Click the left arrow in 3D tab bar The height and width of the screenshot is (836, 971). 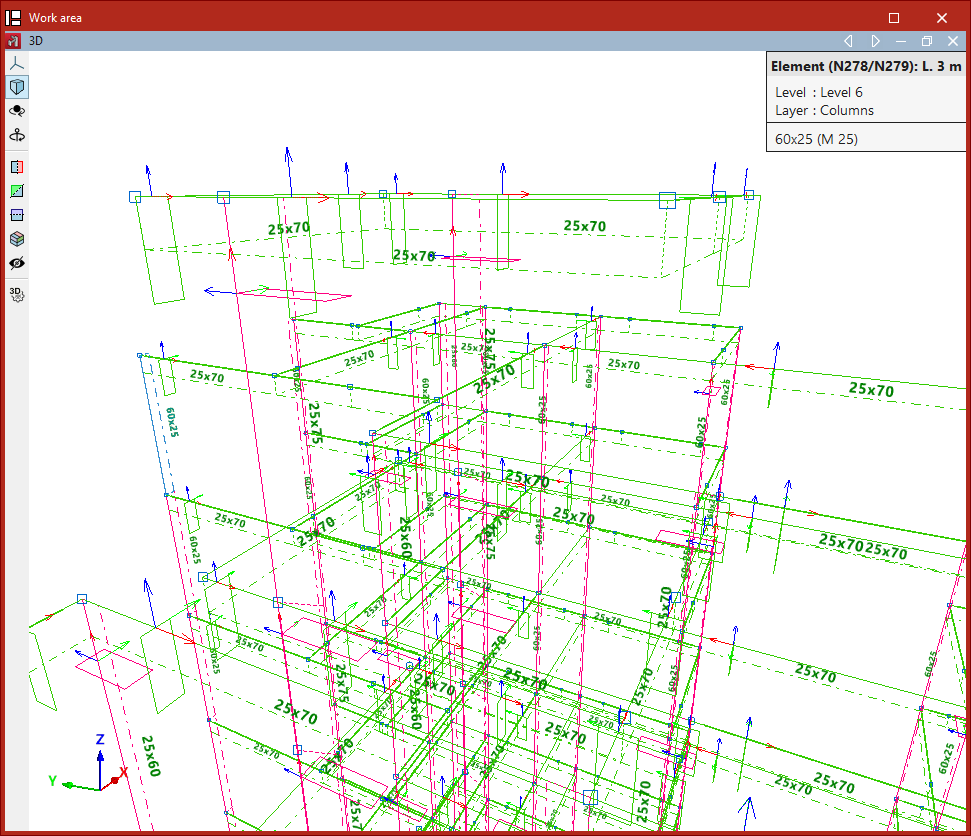point(848,41)
